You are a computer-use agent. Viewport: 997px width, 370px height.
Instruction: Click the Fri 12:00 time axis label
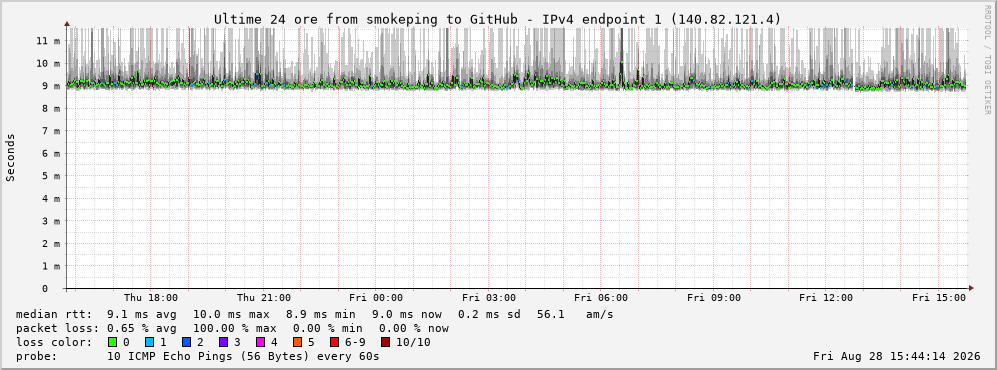point(826,298)
